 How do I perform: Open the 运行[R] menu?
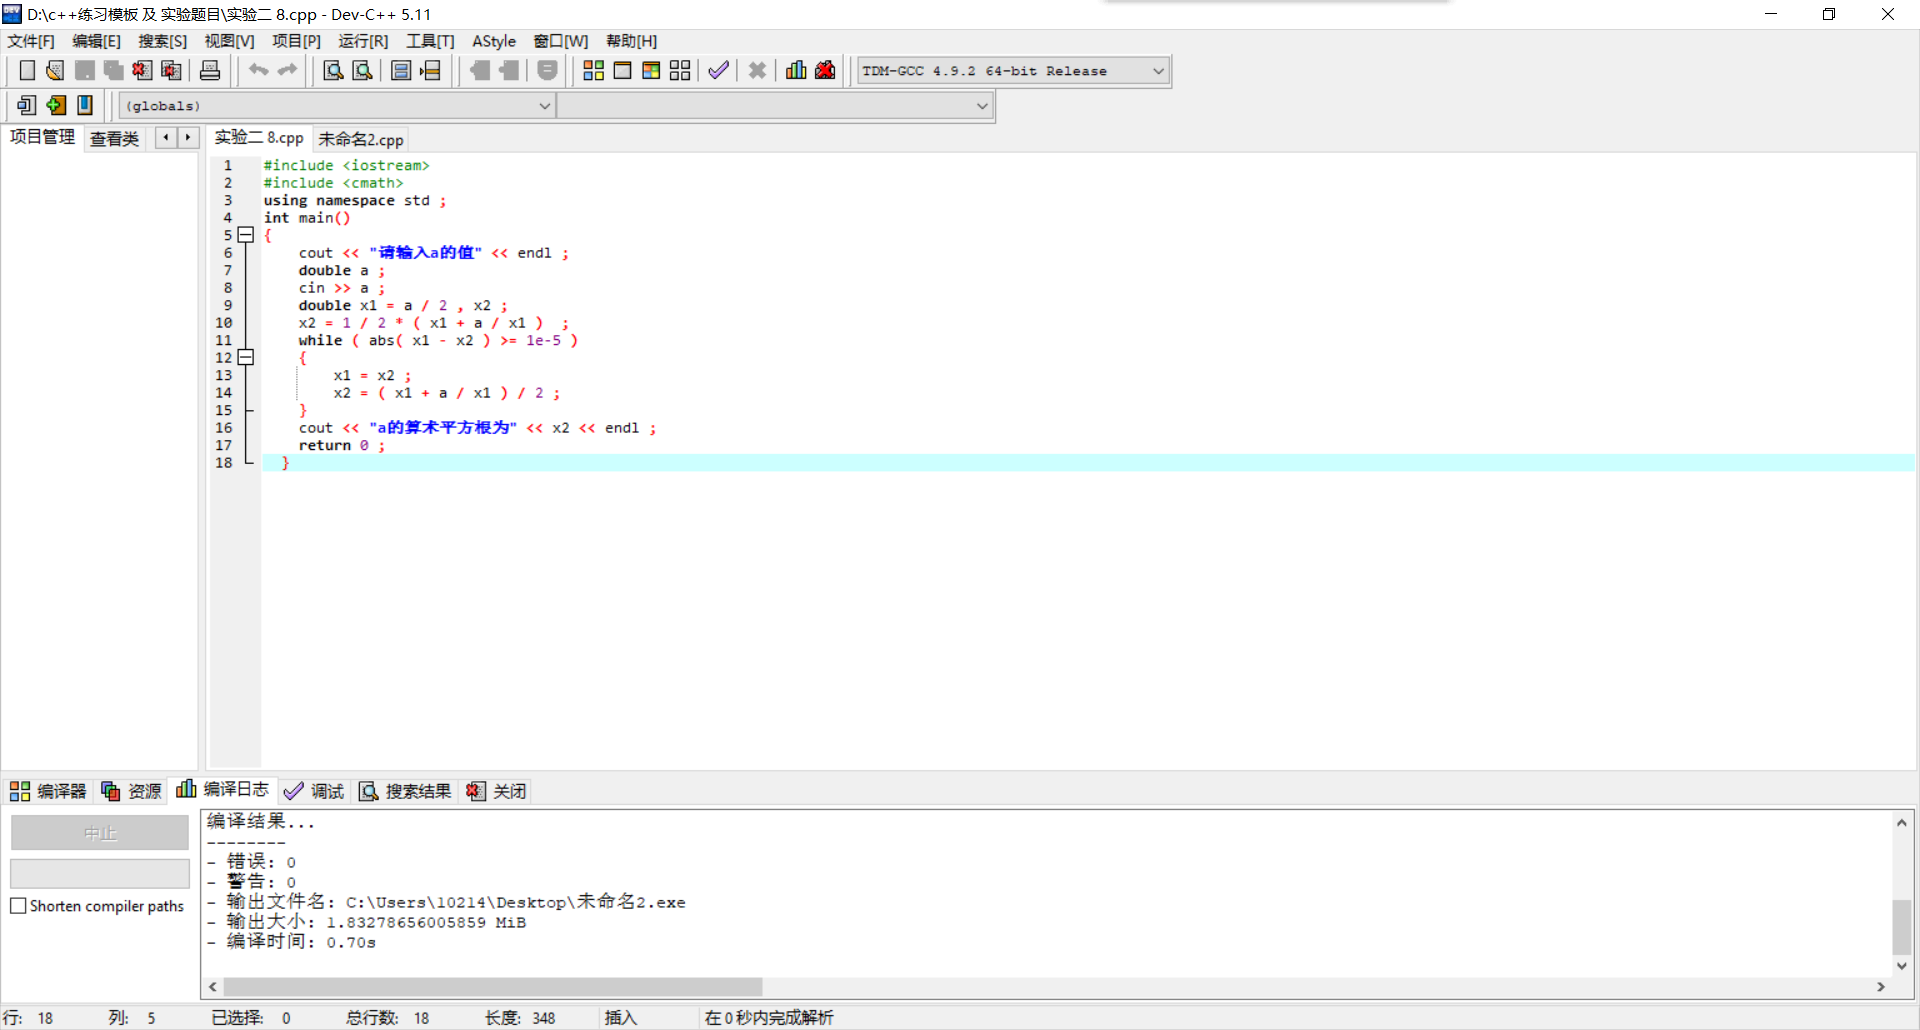point(363,41)
